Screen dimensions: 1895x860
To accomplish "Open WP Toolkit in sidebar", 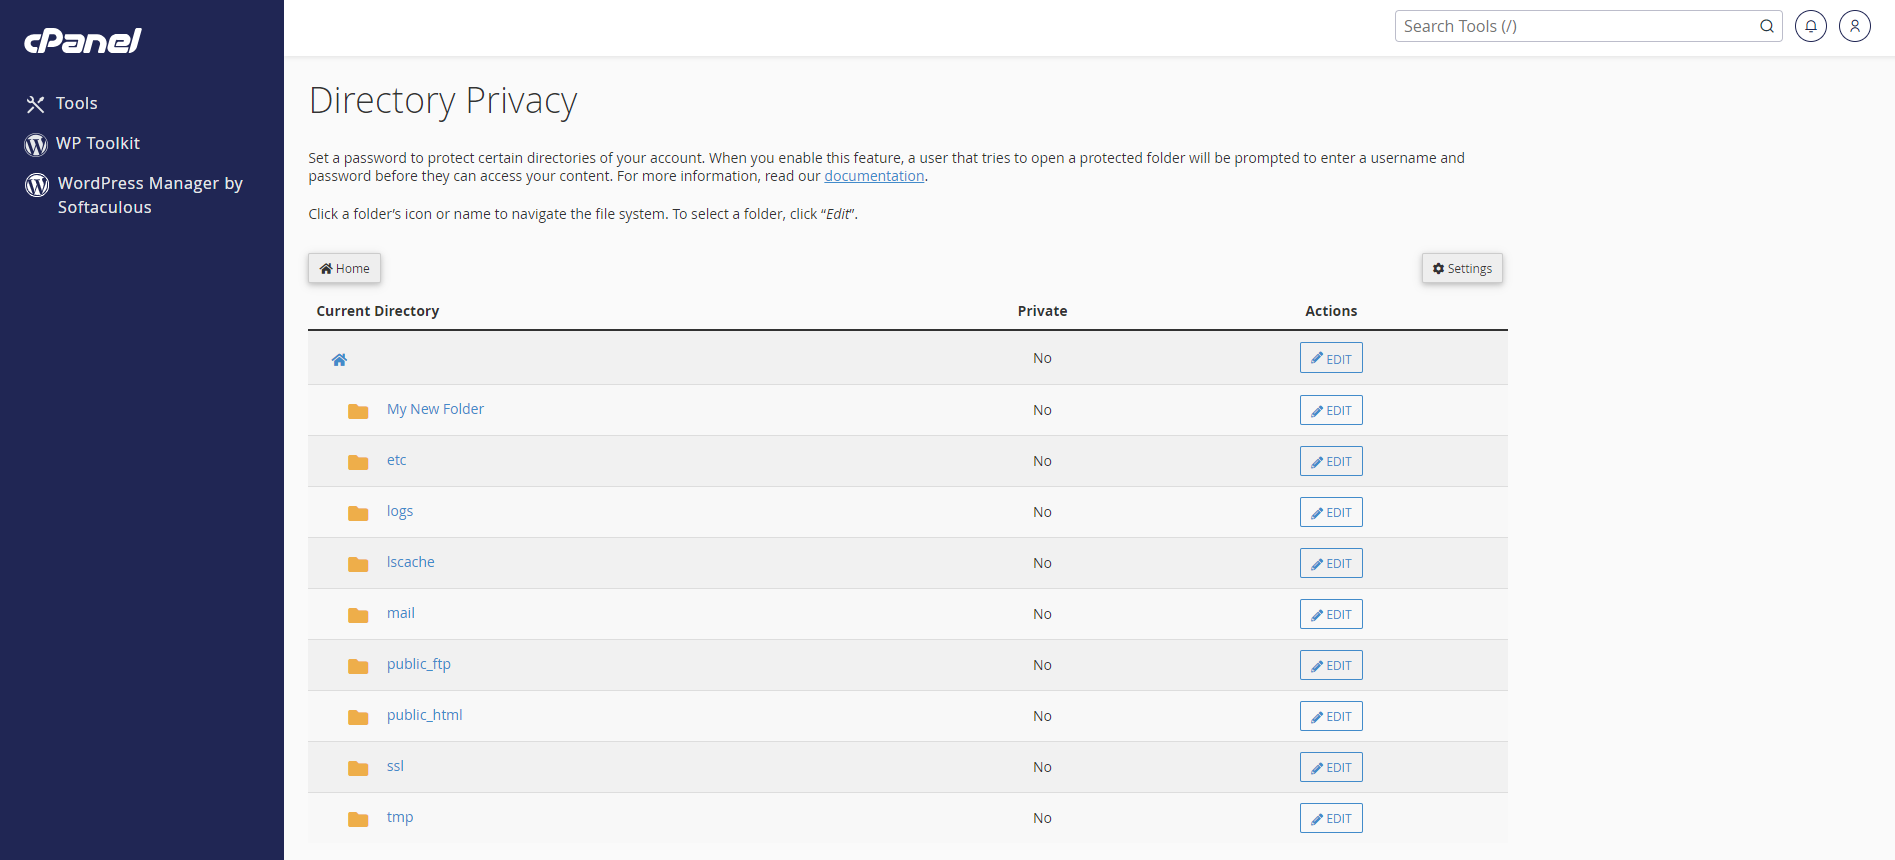I will coord(98,143).
